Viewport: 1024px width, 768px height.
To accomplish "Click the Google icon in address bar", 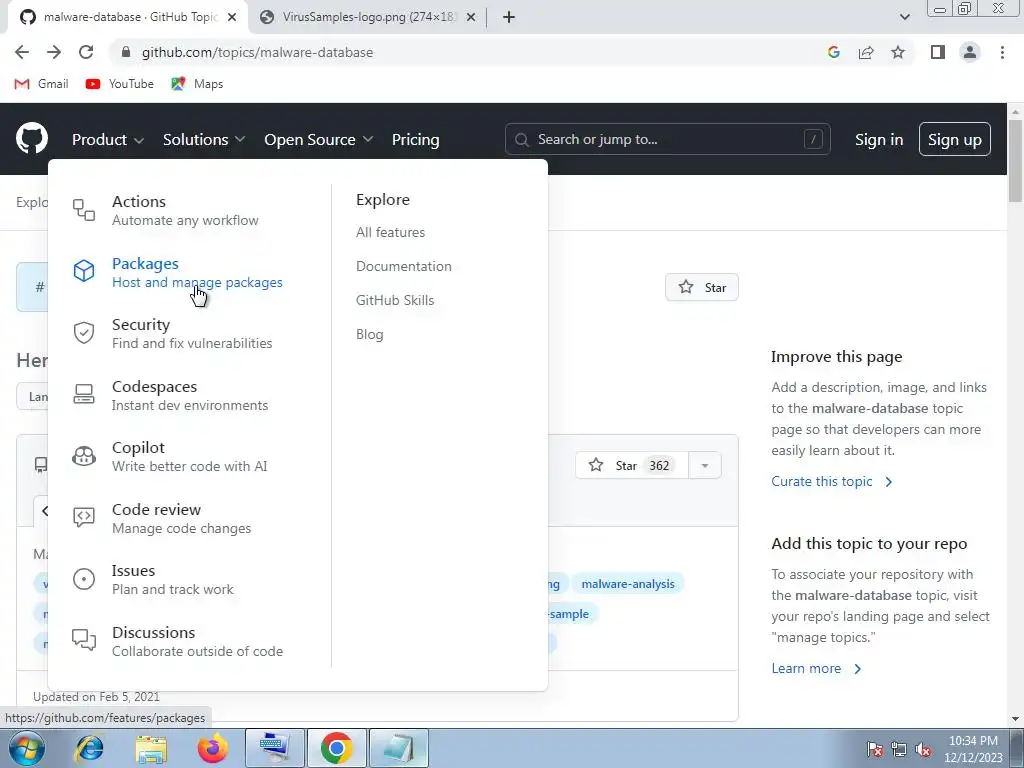I will point(833,52).
